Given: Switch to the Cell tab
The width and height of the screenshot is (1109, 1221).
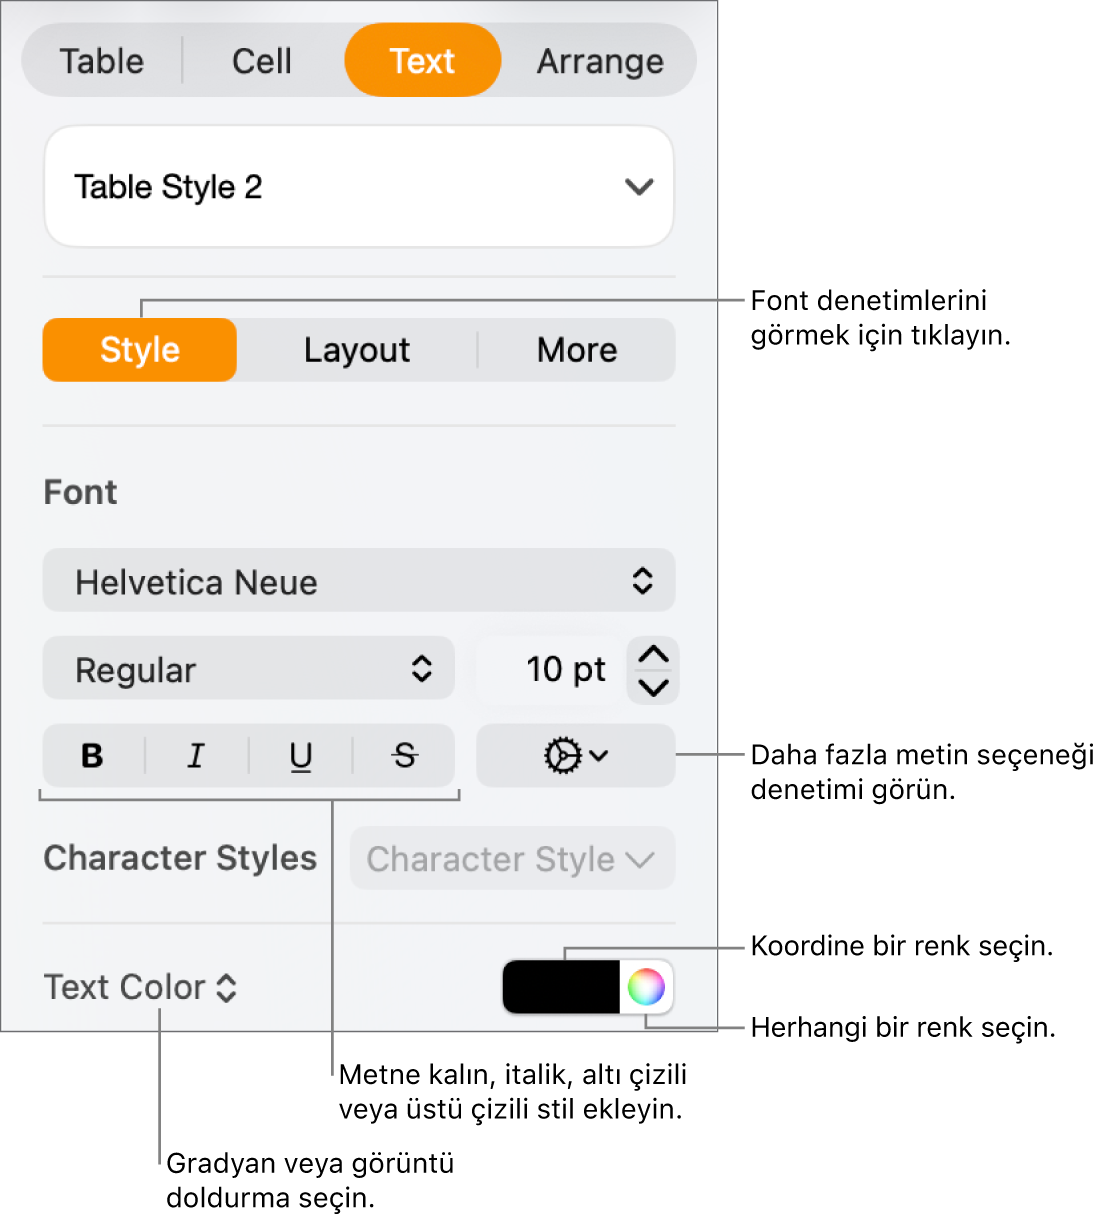Looking at the screenshot, I should (x=262, y=61).
